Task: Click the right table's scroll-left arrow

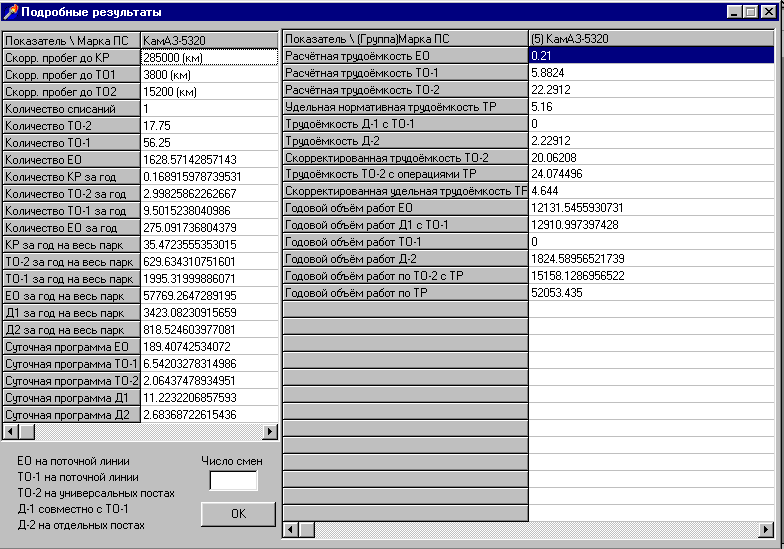Action: click(x=290, y=530)
